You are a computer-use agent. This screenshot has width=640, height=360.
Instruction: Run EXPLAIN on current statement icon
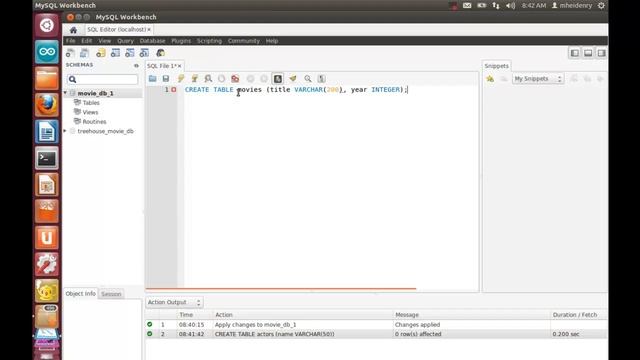[x=208, y=78]
